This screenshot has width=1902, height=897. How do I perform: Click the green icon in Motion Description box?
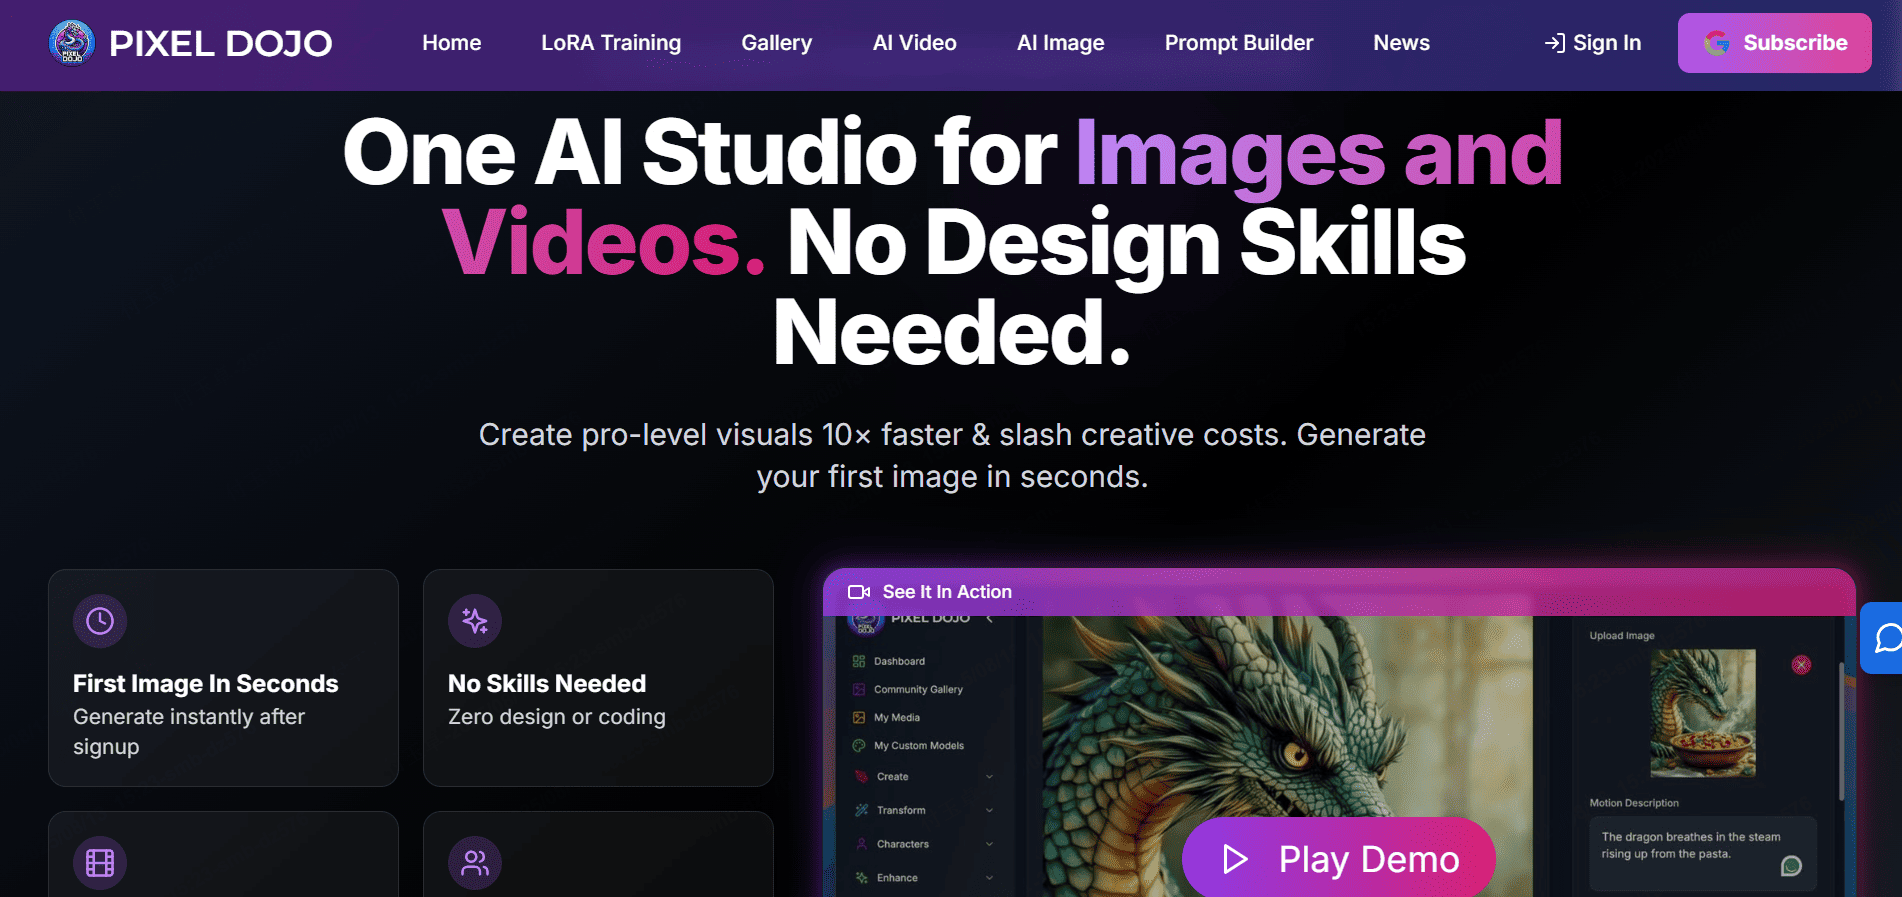pos(1791,866)
